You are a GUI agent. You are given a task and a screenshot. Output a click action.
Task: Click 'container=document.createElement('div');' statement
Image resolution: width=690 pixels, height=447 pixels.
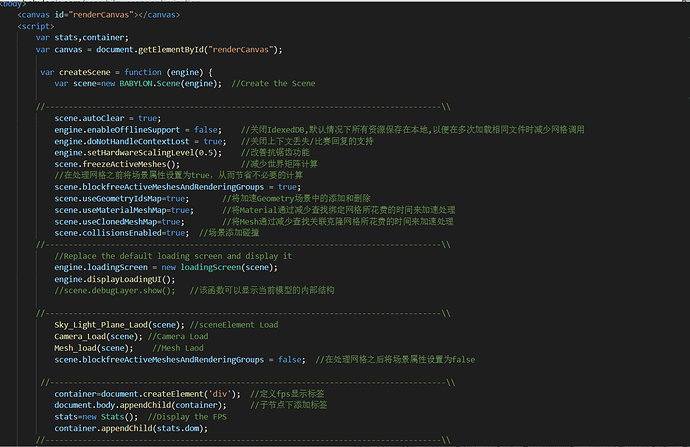147,394
